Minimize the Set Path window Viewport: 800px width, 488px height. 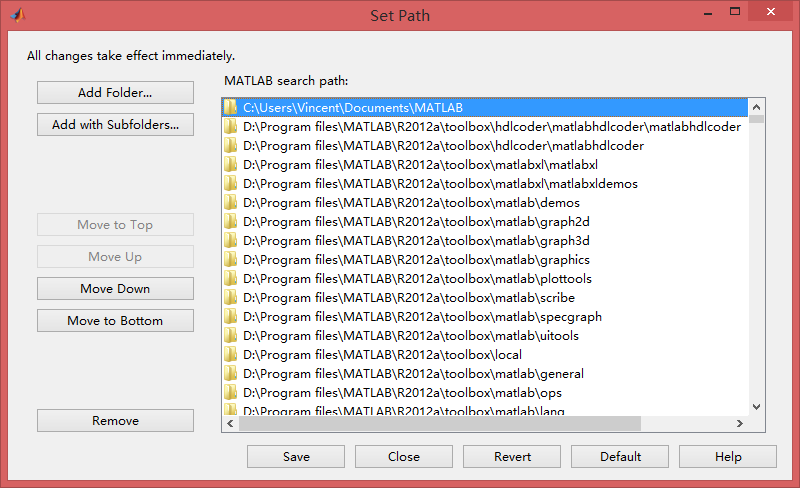[708, 13]
